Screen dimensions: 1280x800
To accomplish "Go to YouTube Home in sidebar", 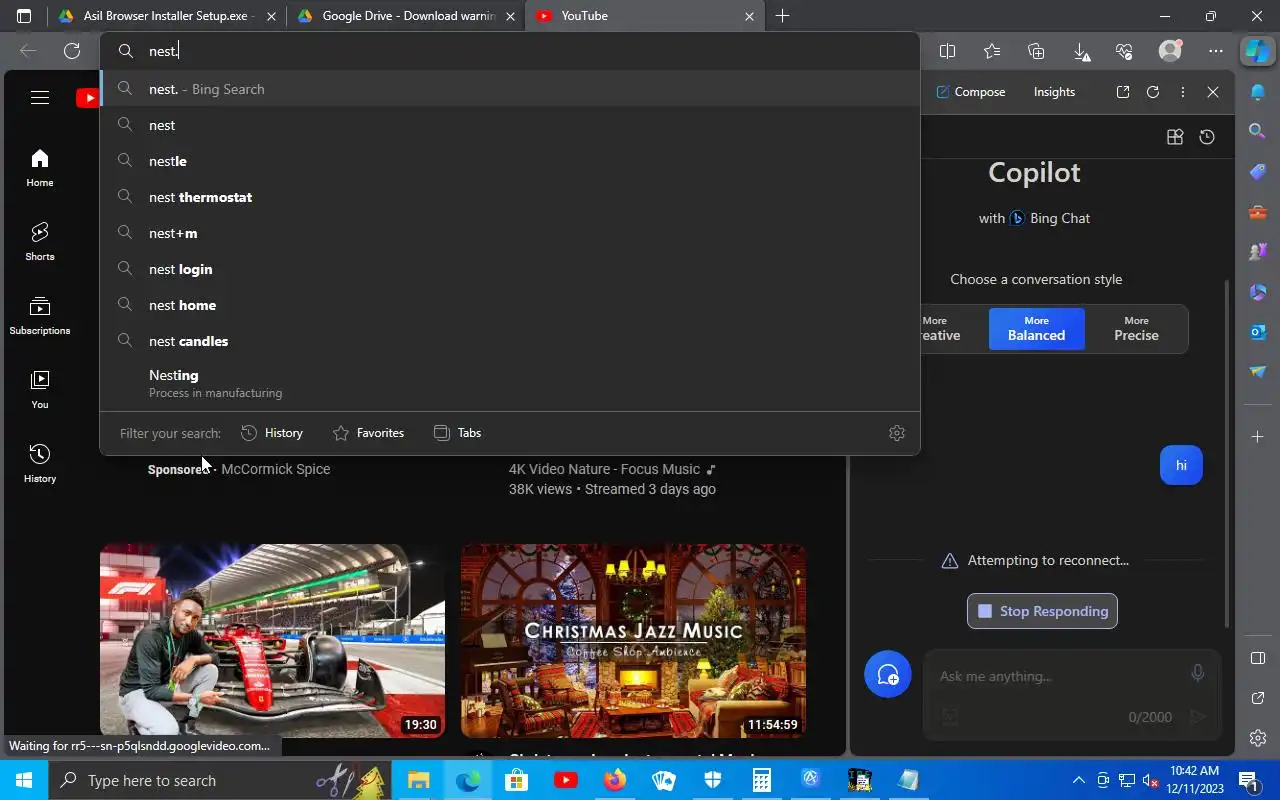I will click(x=40, y=168).
